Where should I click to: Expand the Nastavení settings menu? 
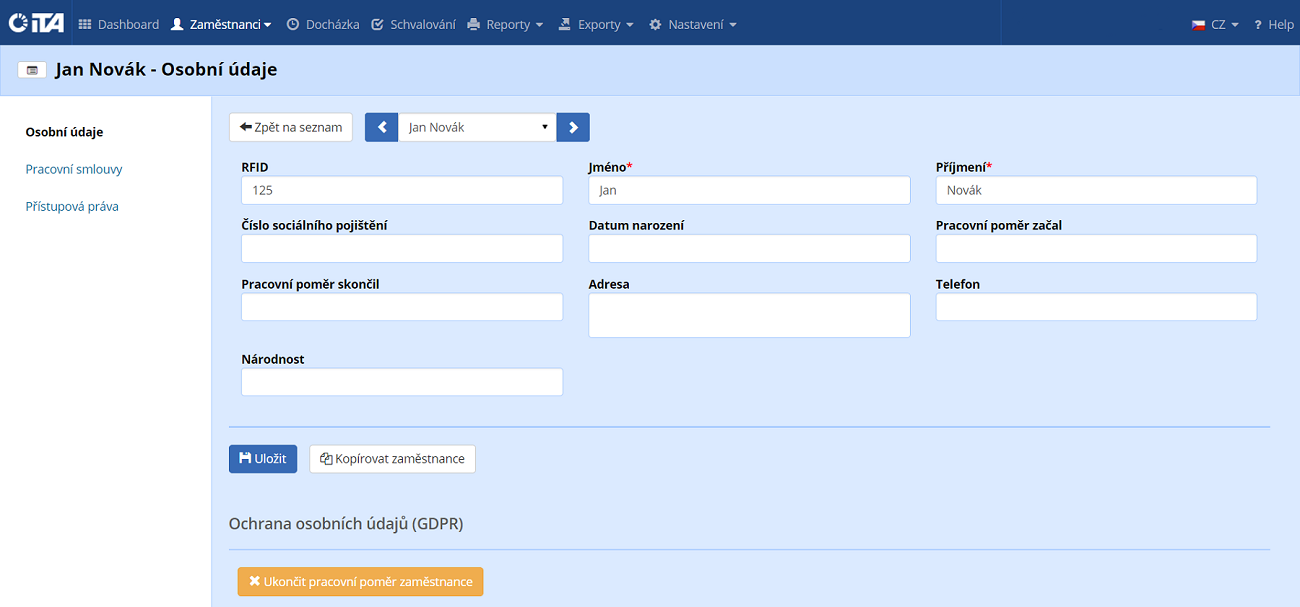[x=693, y=24]
